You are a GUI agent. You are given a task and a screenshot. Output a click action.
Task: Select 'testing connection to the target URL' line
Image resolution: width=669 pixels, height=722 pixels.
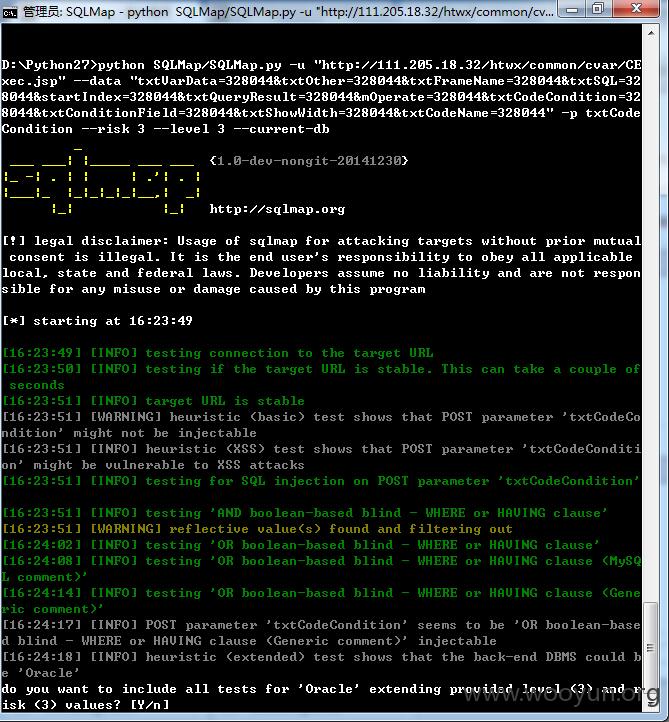click(218, 353)
